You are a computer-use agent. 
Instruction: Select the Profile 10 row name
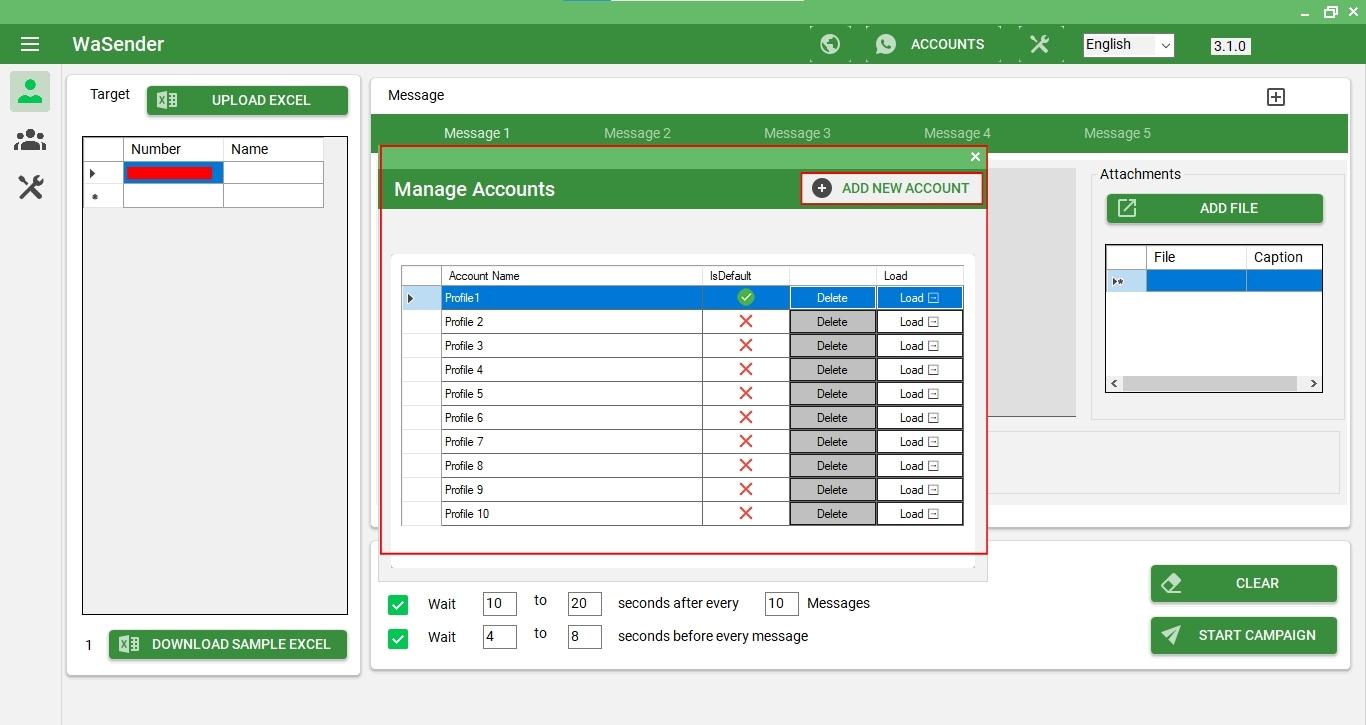(x=571, y=514)
